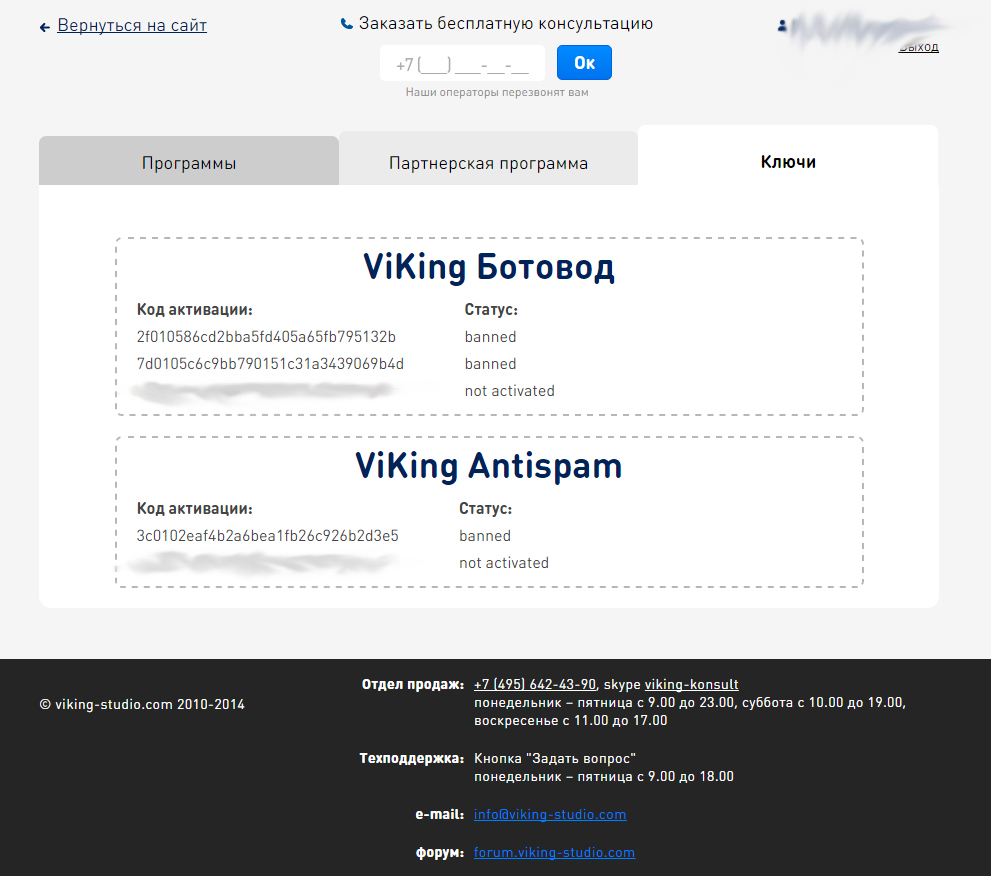Viewport: 991px width, 876px height.
Task: Click the Статус label under ViKing Antispam
Action: click(x=485, y=509)
